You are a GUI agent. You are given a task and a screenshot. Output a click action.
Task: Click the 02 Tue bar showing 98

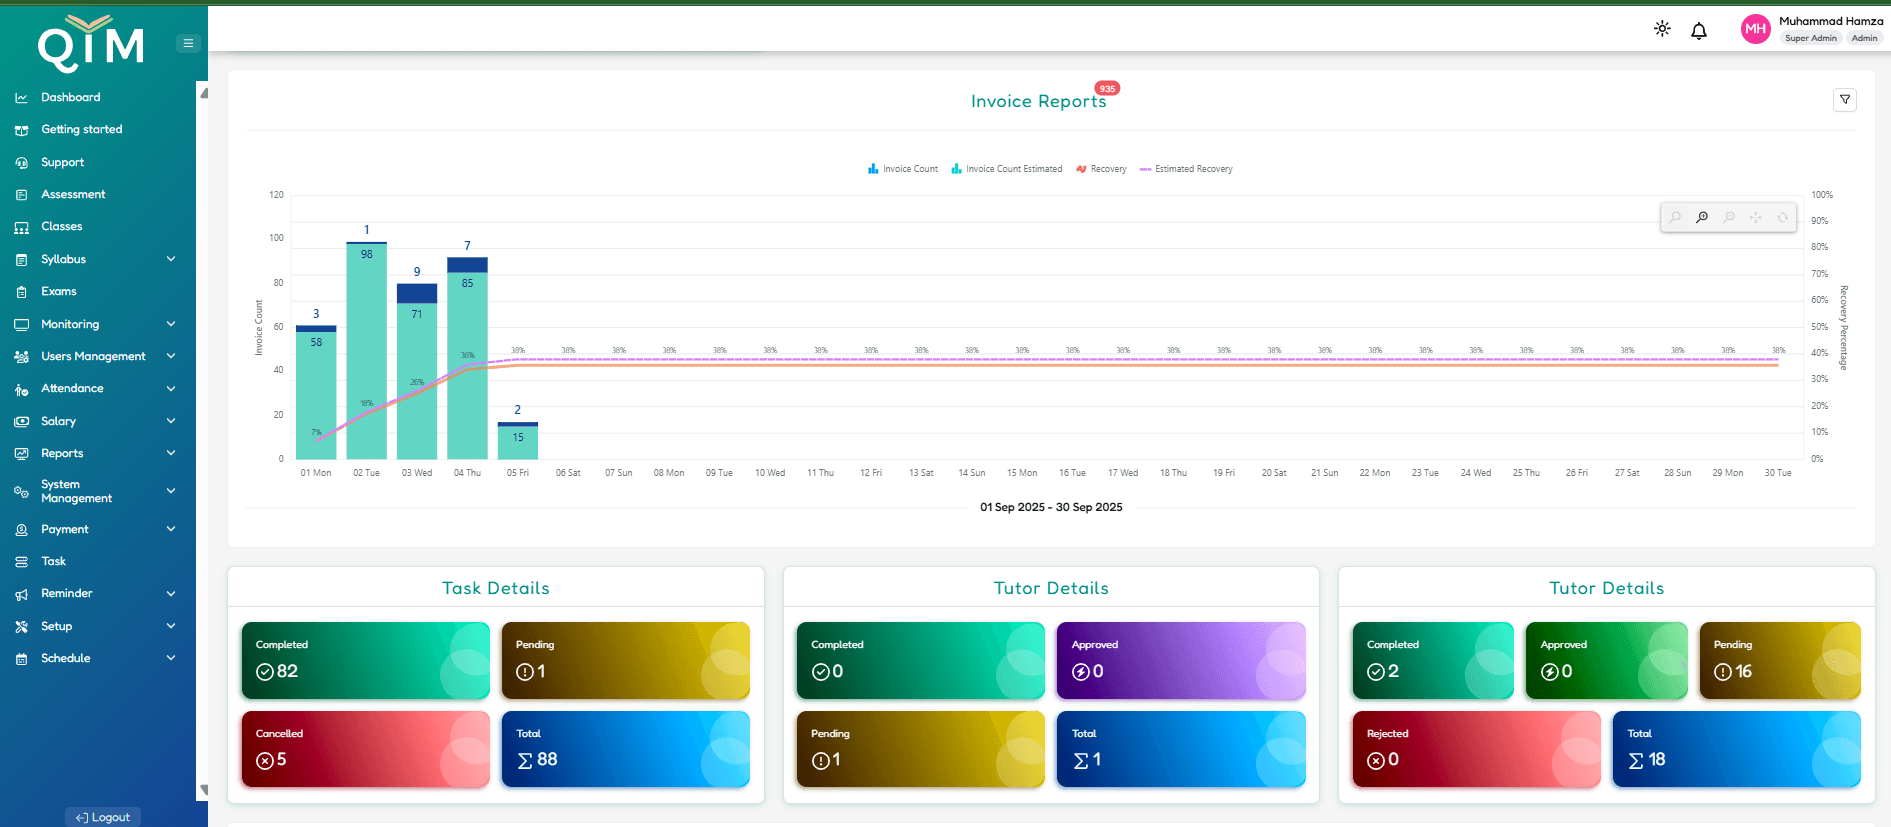(x=366, y=350)
